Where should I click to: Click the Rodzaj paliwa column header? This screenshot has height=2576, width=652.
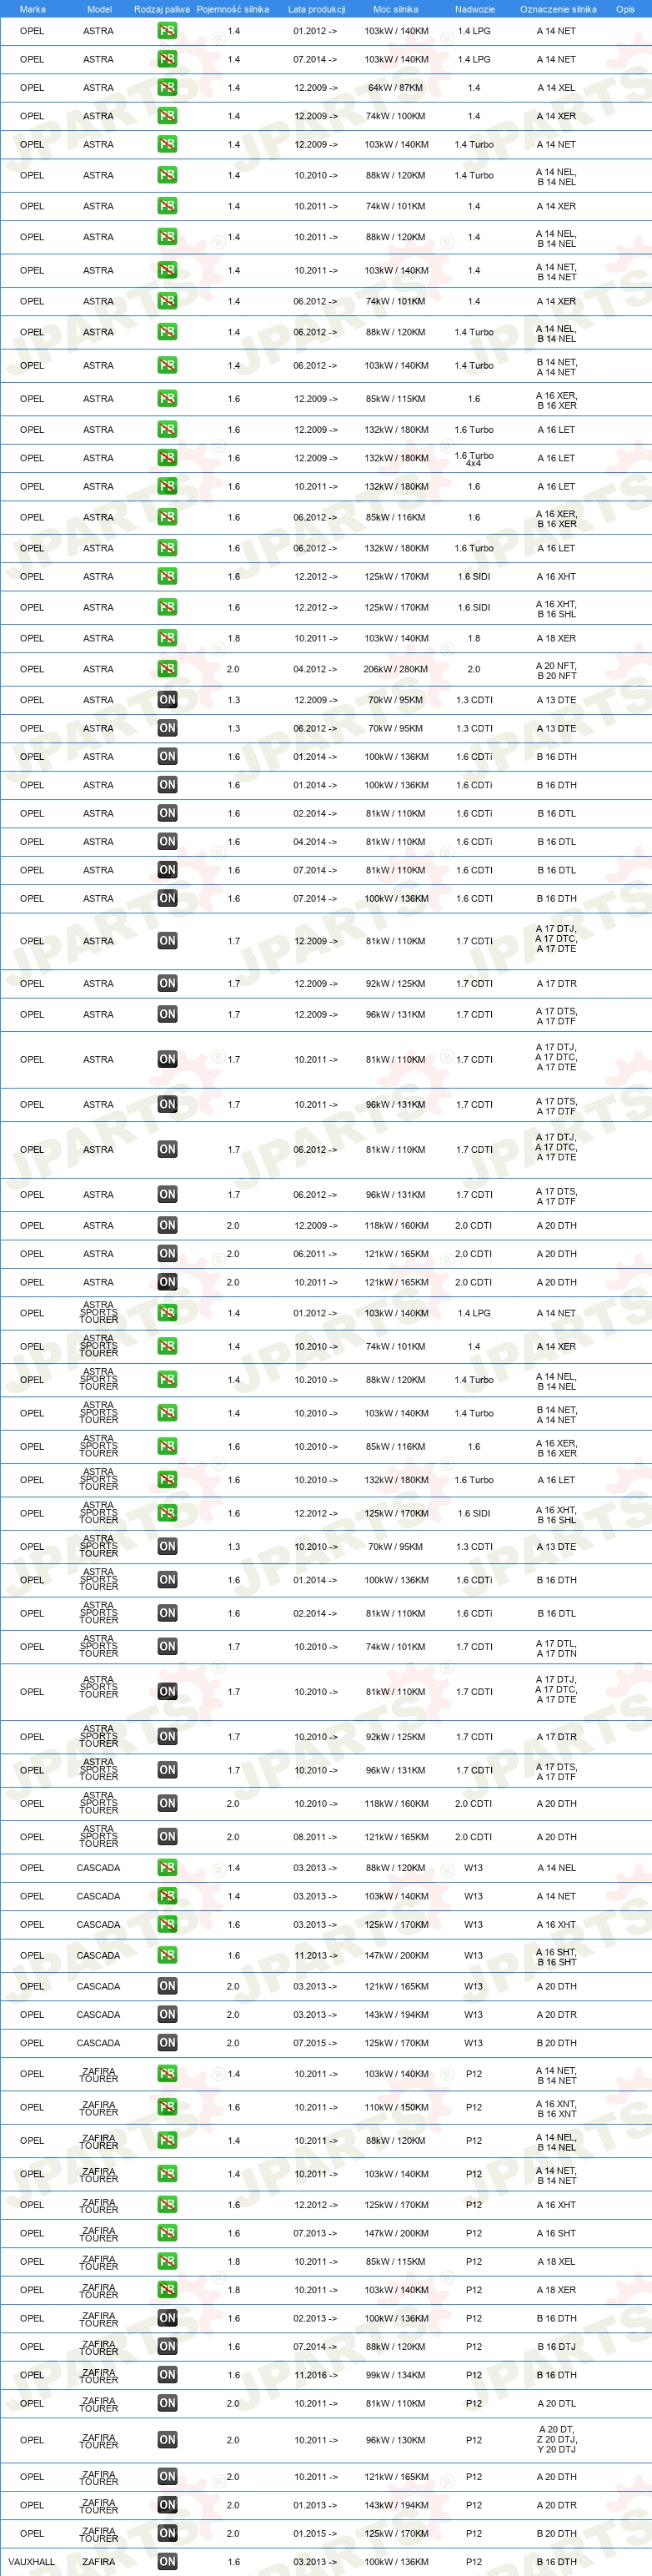[x=162, y=9]
